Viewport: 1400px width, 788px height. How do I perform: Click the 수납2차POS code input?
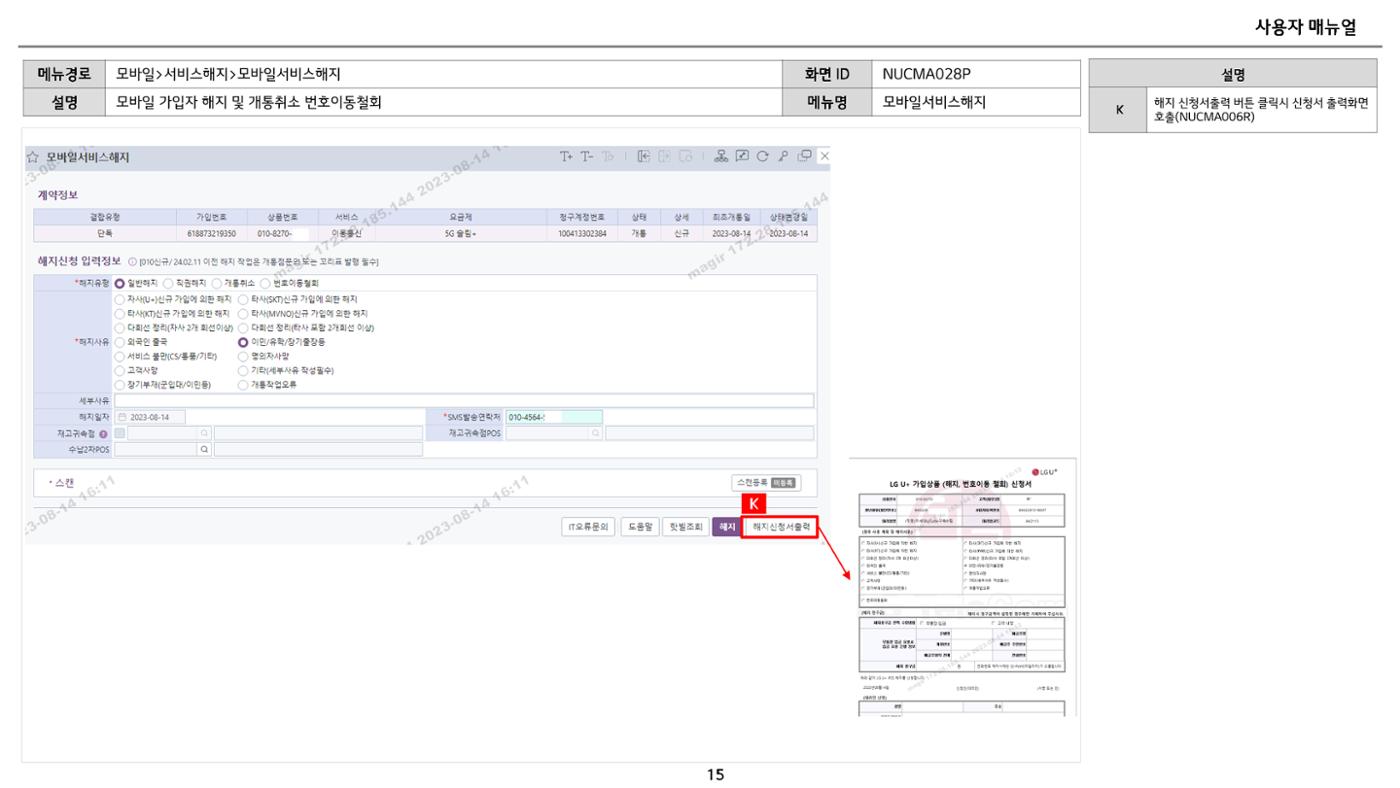point(155,449)
